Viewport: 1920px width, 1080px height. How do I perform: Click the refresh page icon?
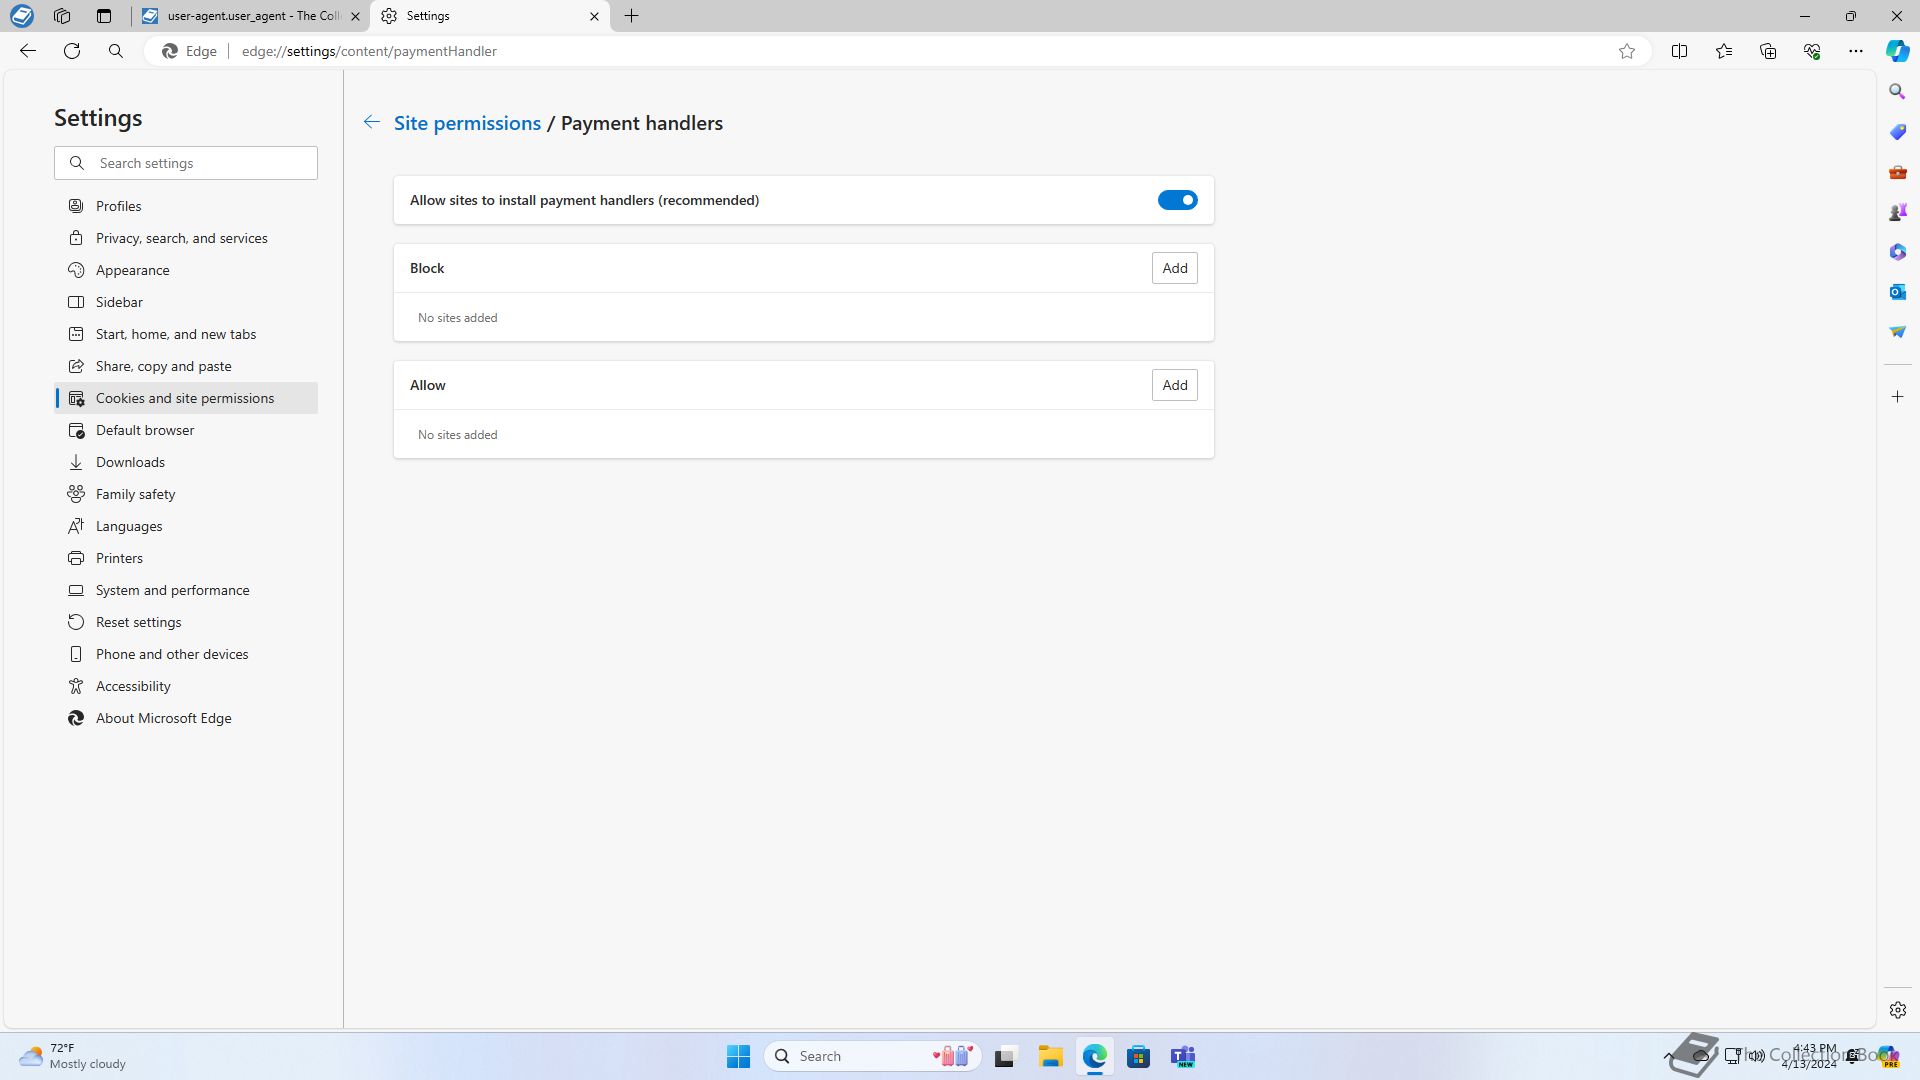point(72,51)
